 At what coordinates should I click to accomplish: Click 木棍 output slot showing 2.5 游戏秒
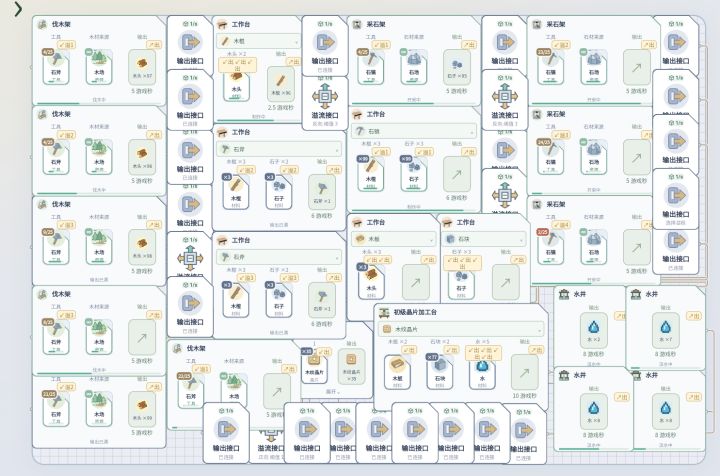point(281,84)
